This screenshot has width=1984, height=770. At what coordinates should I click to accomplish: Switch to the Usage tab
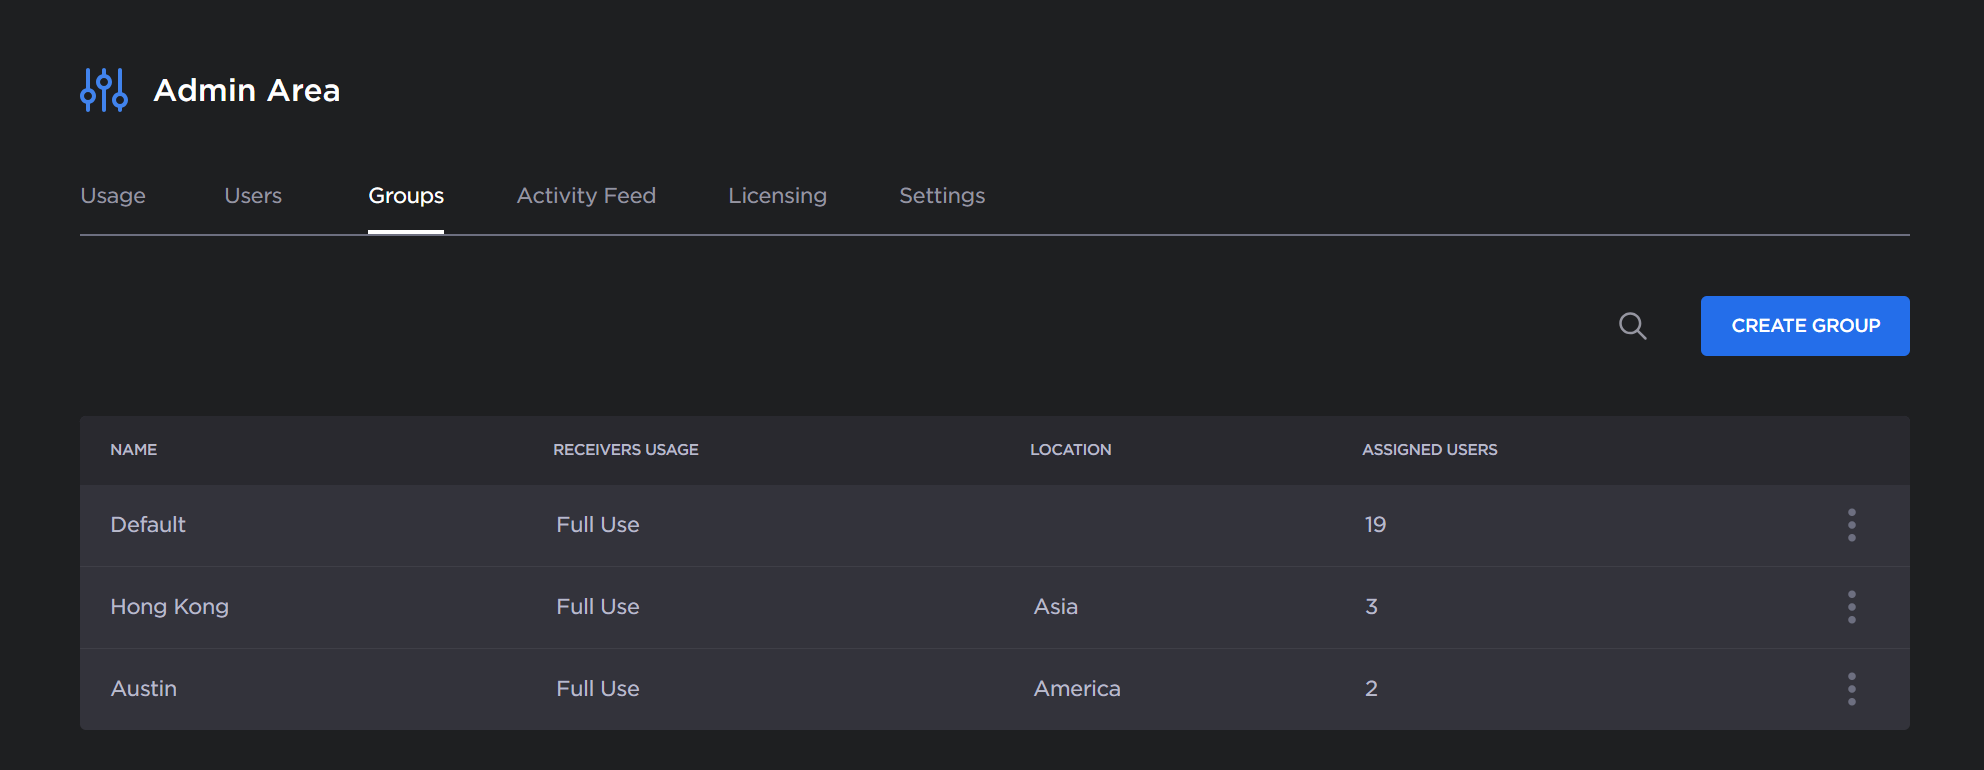pyautogui.click(x=113, y=196)
